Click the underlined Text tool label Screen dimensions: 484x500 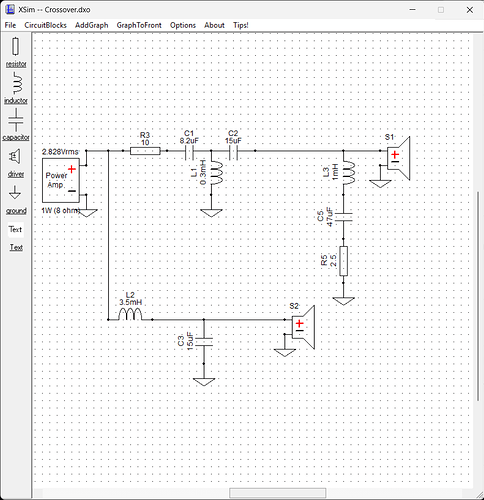click(x=16, y=247)
